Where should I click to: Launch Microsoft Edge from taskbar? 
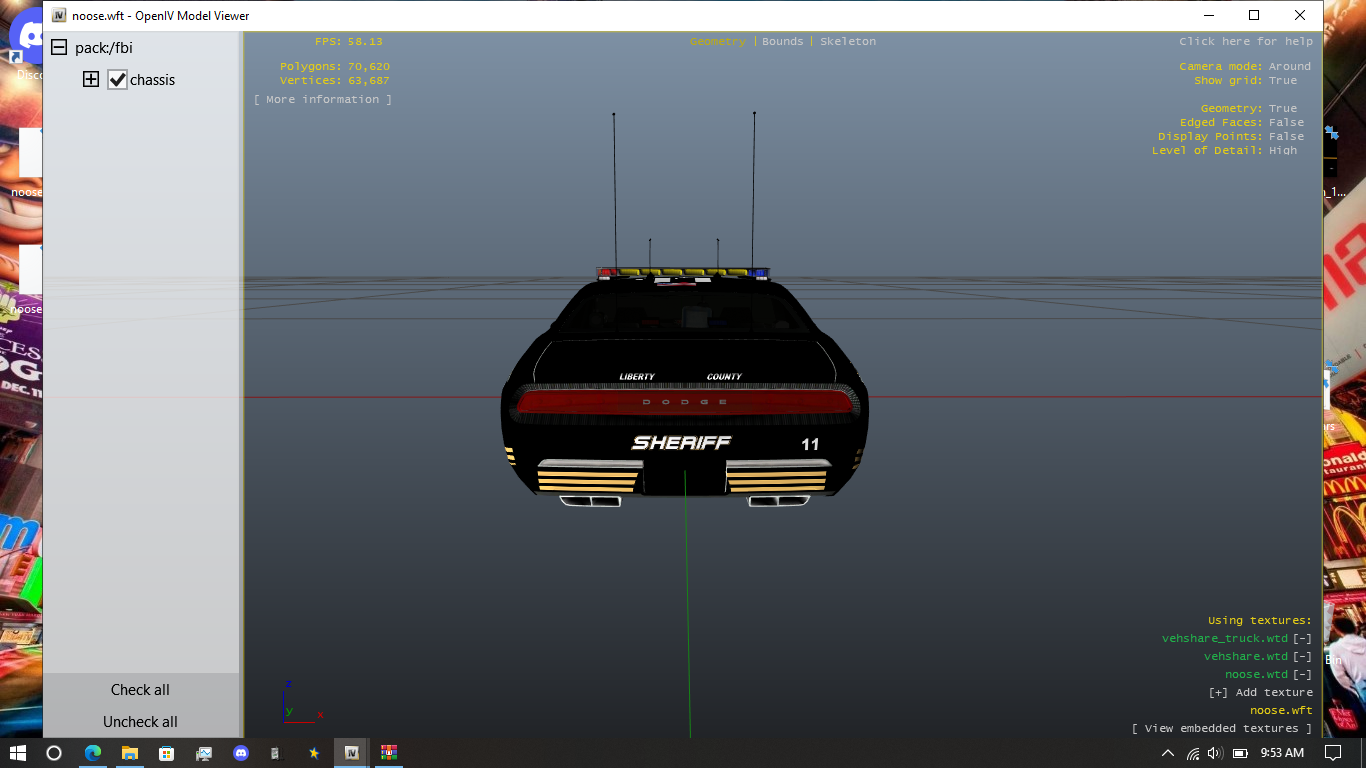point(92,752)
